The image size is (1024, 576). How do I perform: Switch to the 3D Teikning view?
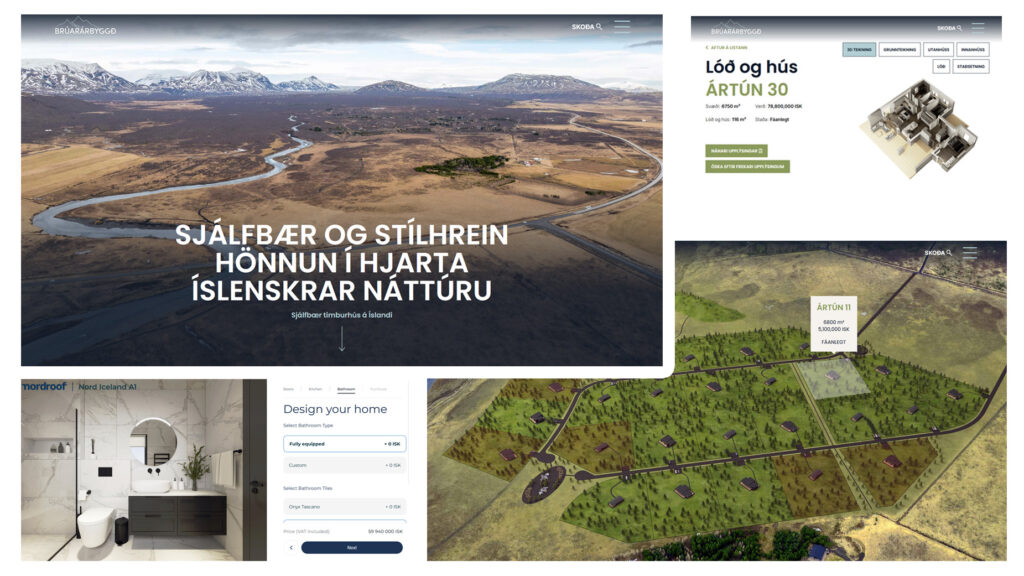[858, 49]
